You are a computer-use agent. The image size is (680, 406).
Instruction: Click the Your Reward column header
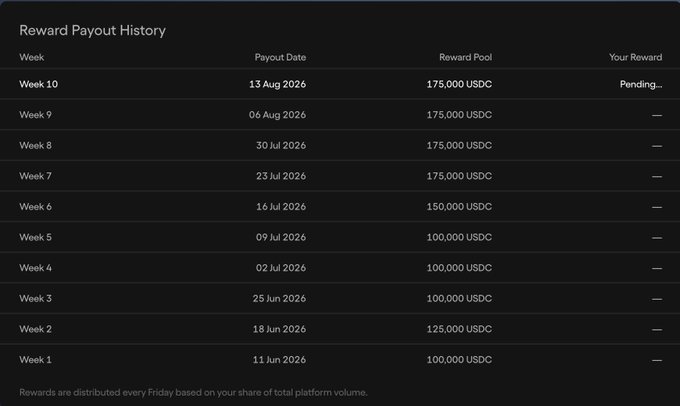click(x=635, y=57)
